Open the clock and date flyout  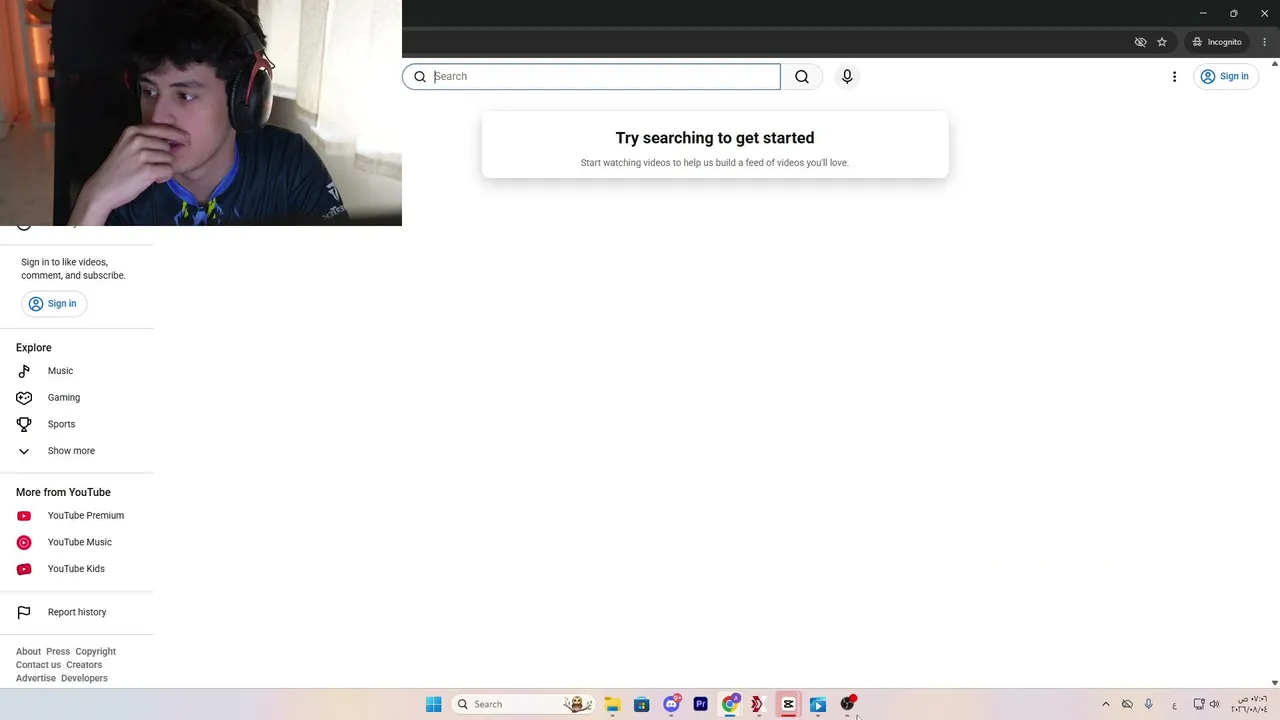pyautogui.click(x=1249, y=704)
